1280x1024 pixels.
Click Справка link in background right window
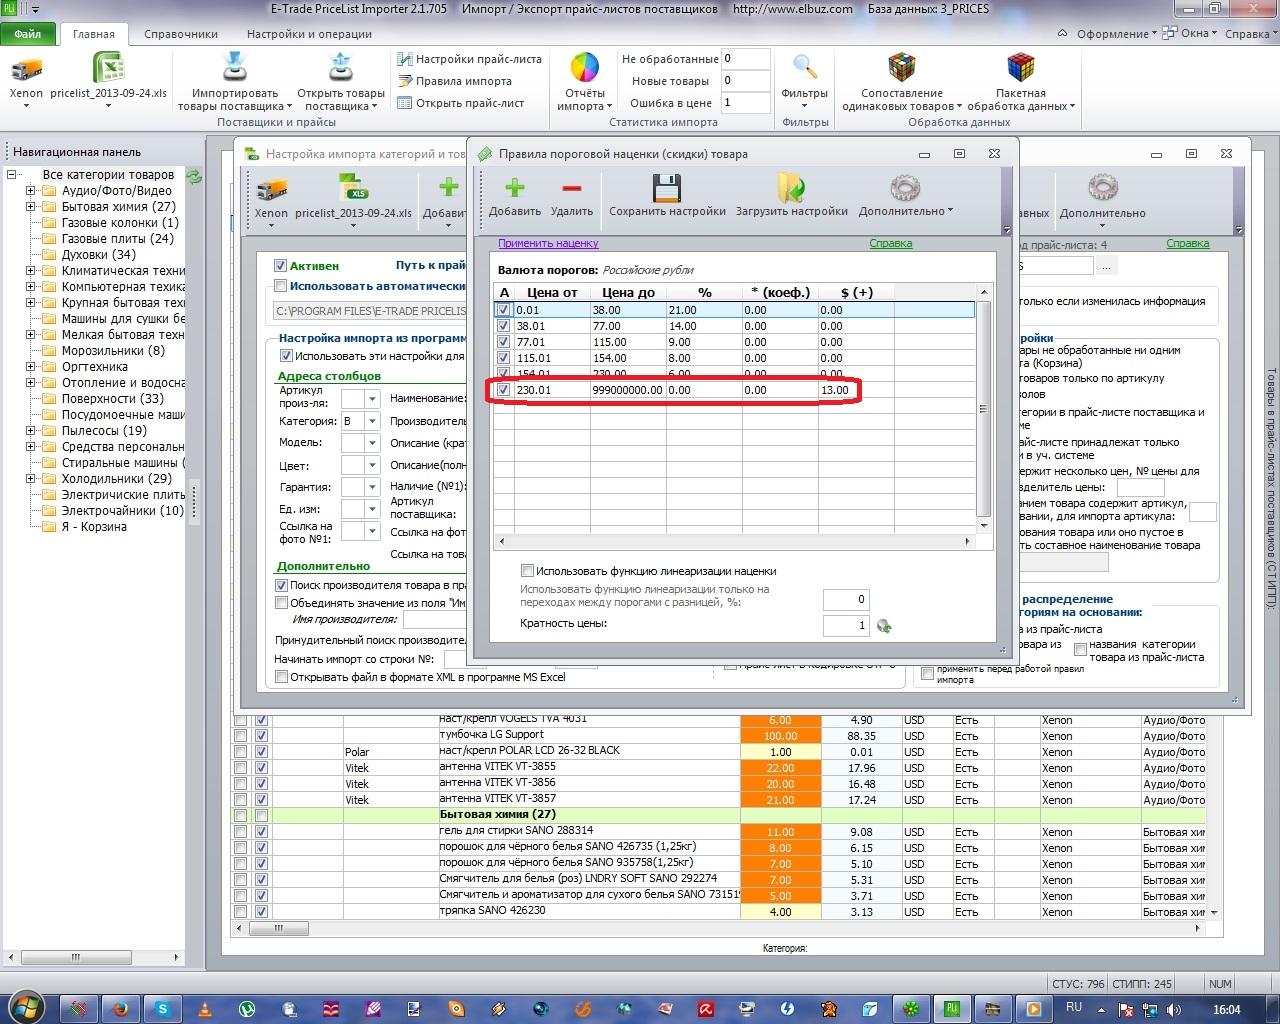tap(1188, 244)
